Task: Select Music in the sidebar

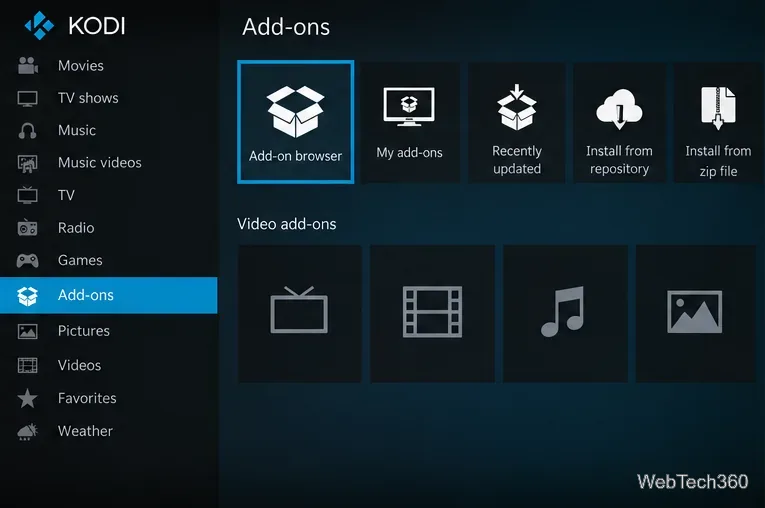Action: (x=77, y=130)
